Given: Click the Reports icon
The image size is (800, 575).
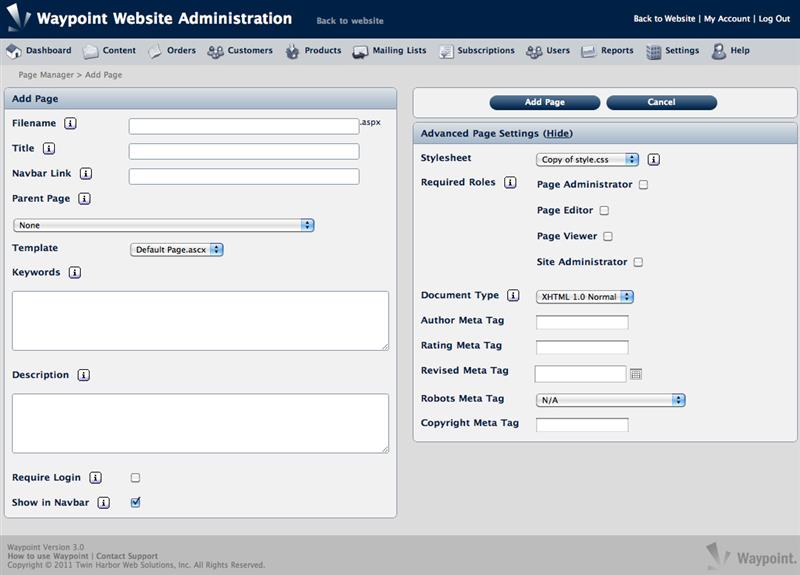Looking at the screenshot, I should coord(588,52).
